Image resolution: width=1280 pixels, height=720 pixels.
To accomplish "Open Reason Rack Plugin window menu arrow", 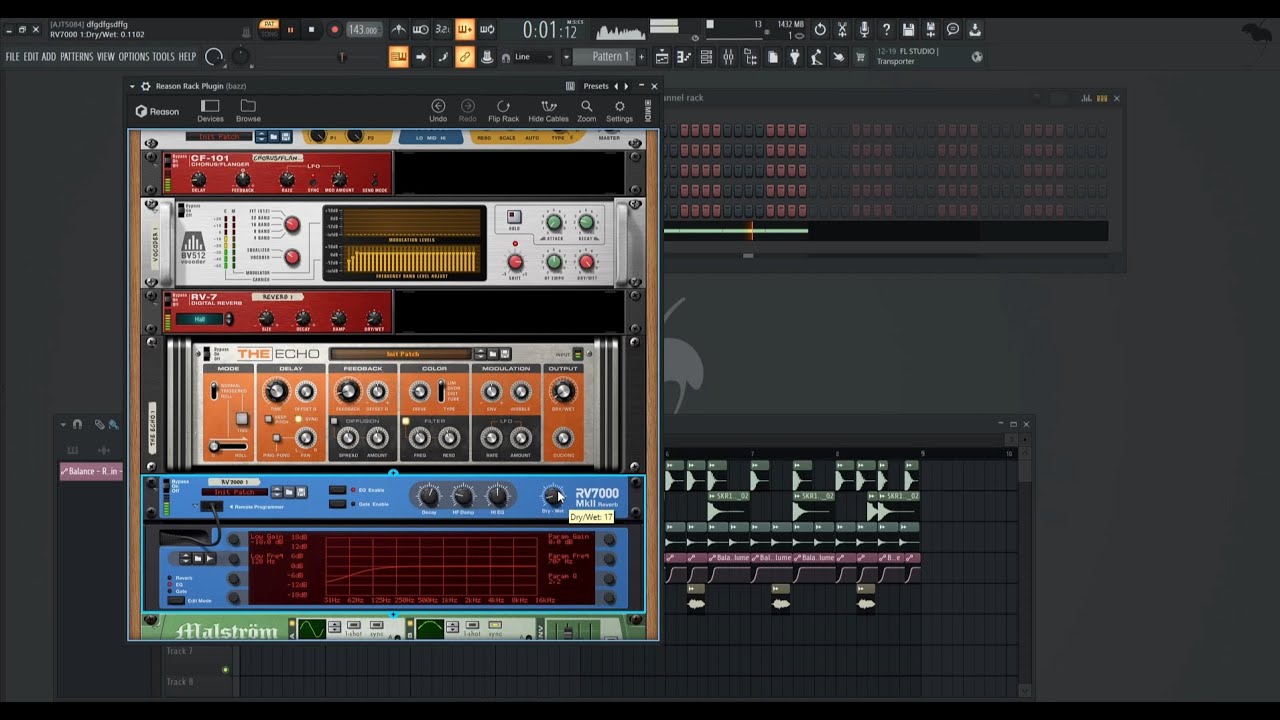I will click(132, 86).
